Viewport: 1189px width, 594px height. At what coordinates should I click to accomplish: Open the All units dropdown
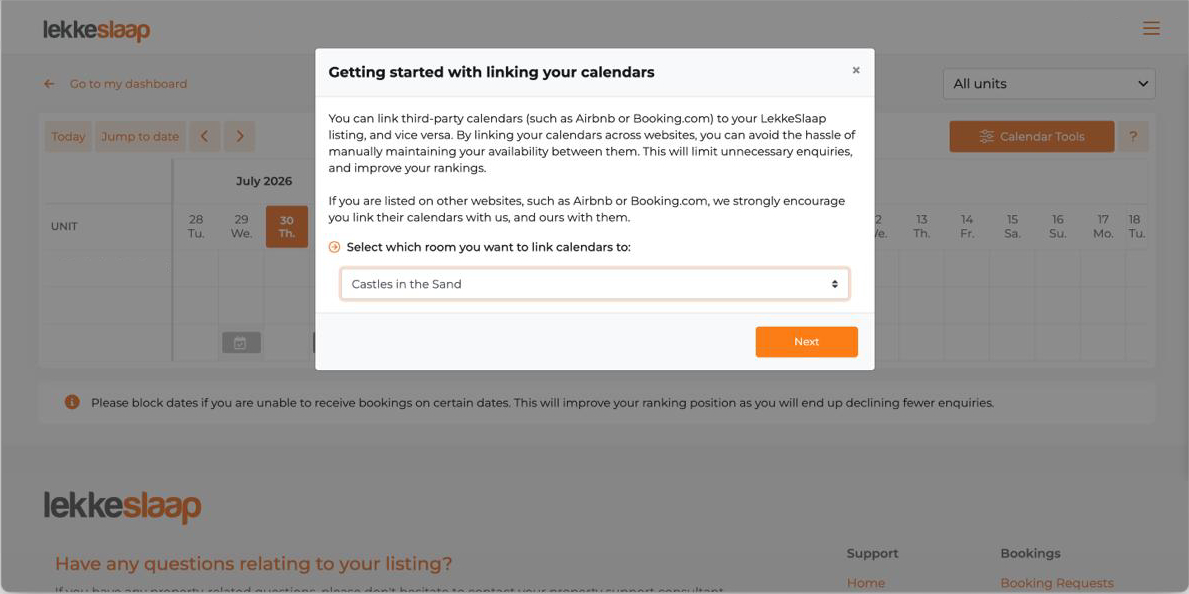point(1049,84)
